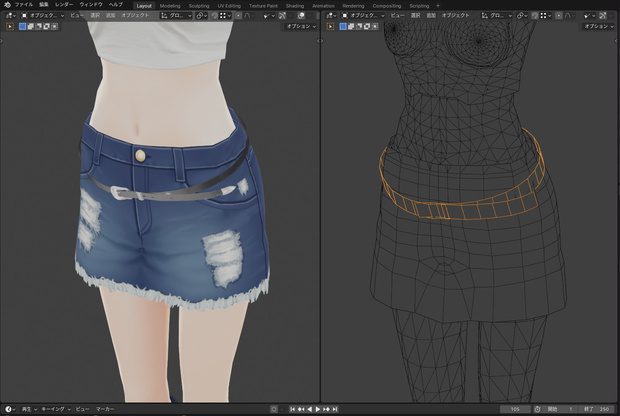Jump to timeline end frame

tap(335, 409)
